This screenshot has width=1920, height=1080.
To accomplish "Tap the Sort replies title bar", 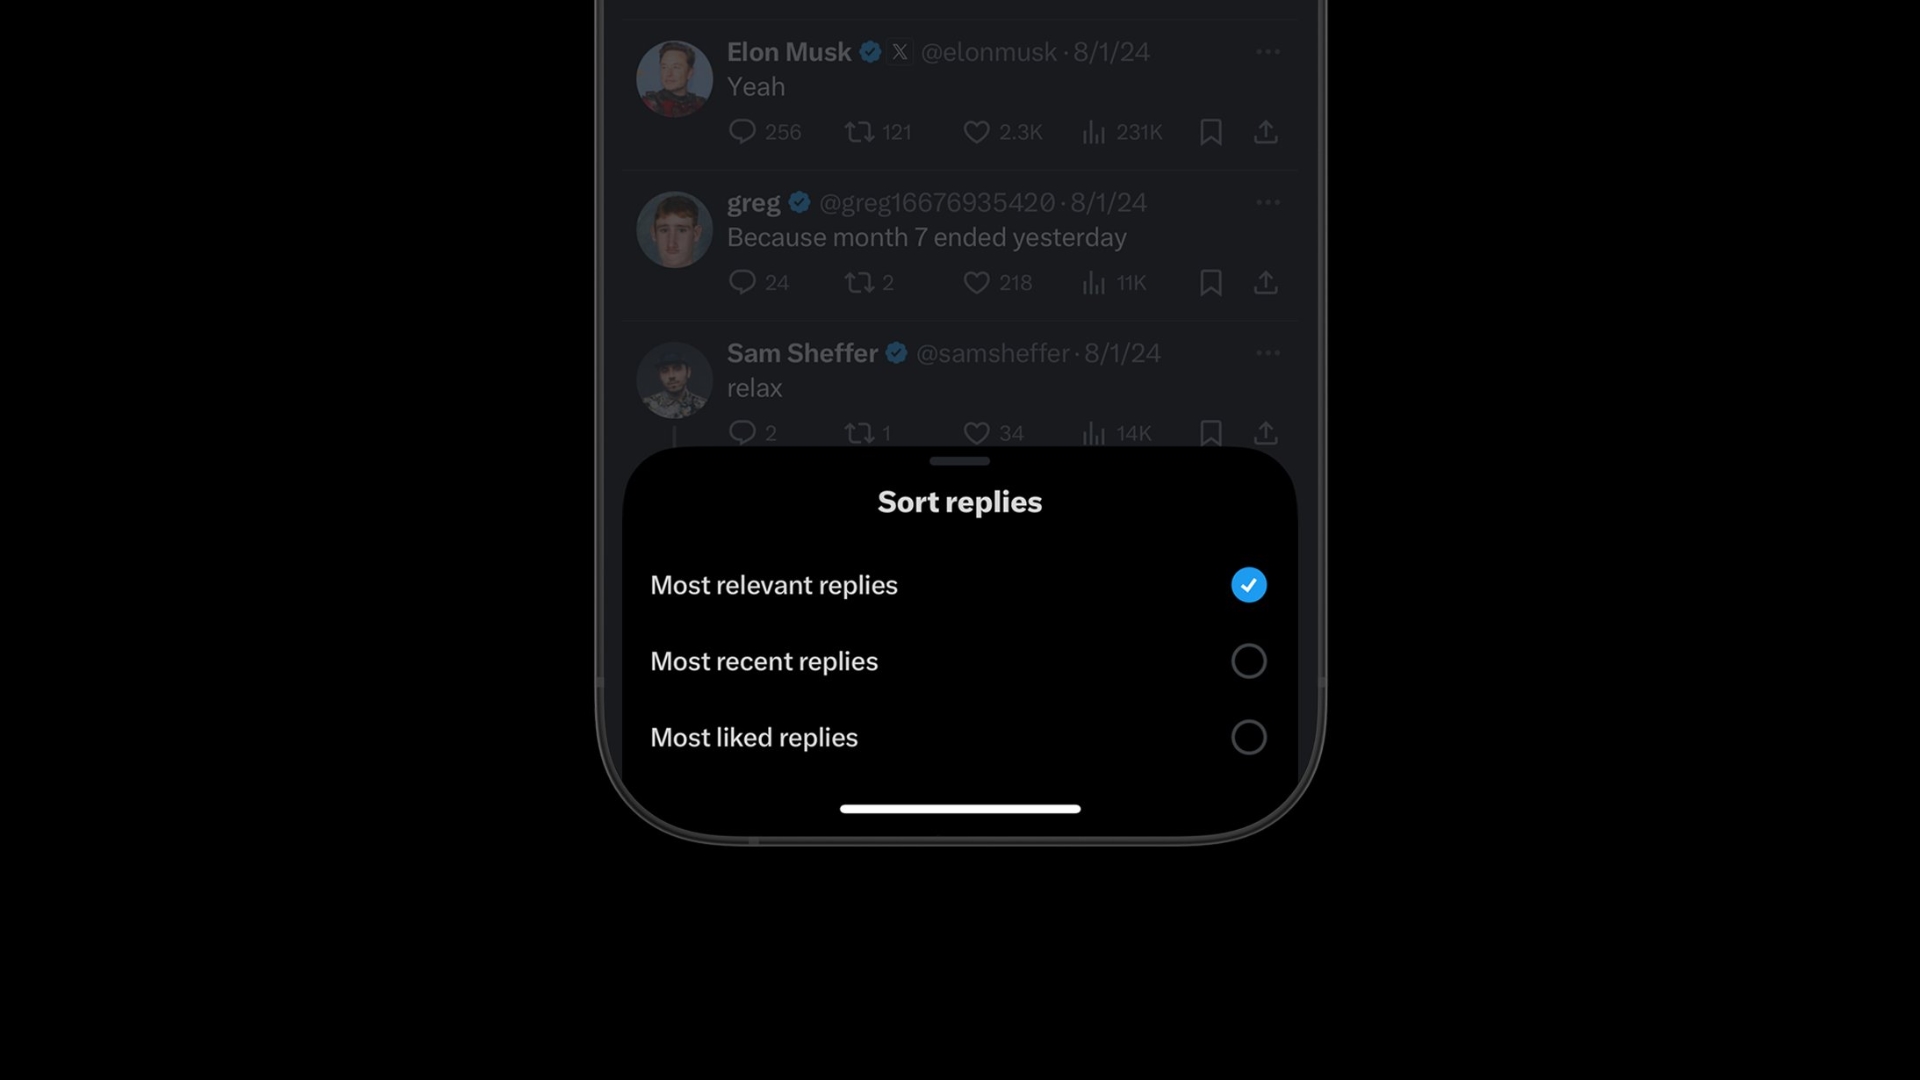I will point(959,501).
